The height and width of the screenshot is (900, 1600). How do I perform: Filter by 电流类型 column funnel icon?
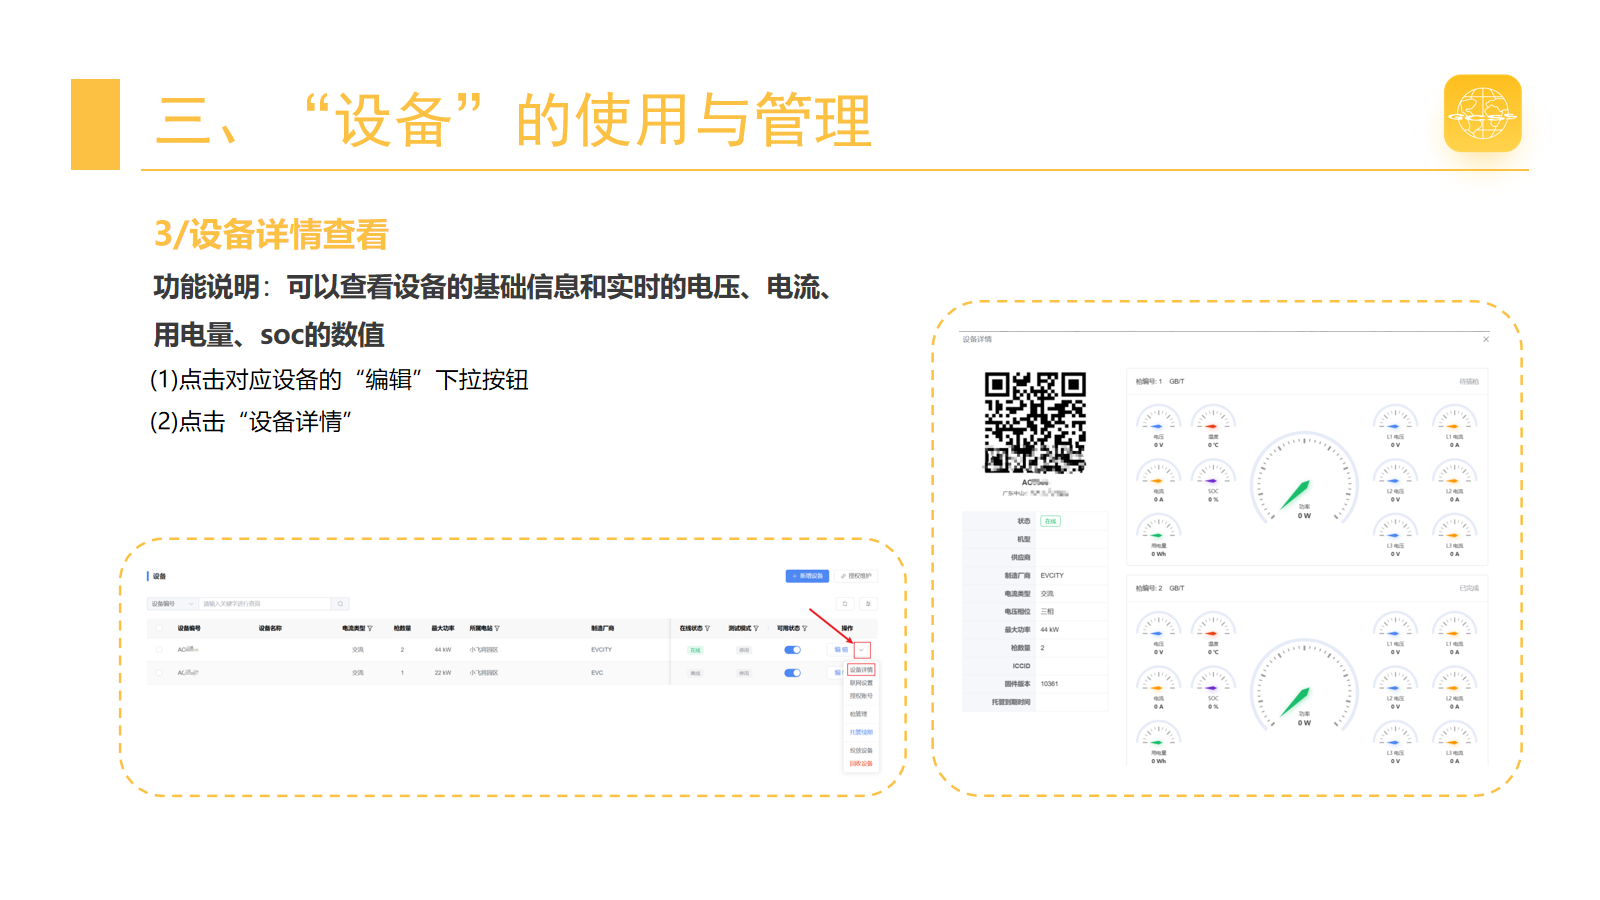pyautogui.click(x=370, y=629)
